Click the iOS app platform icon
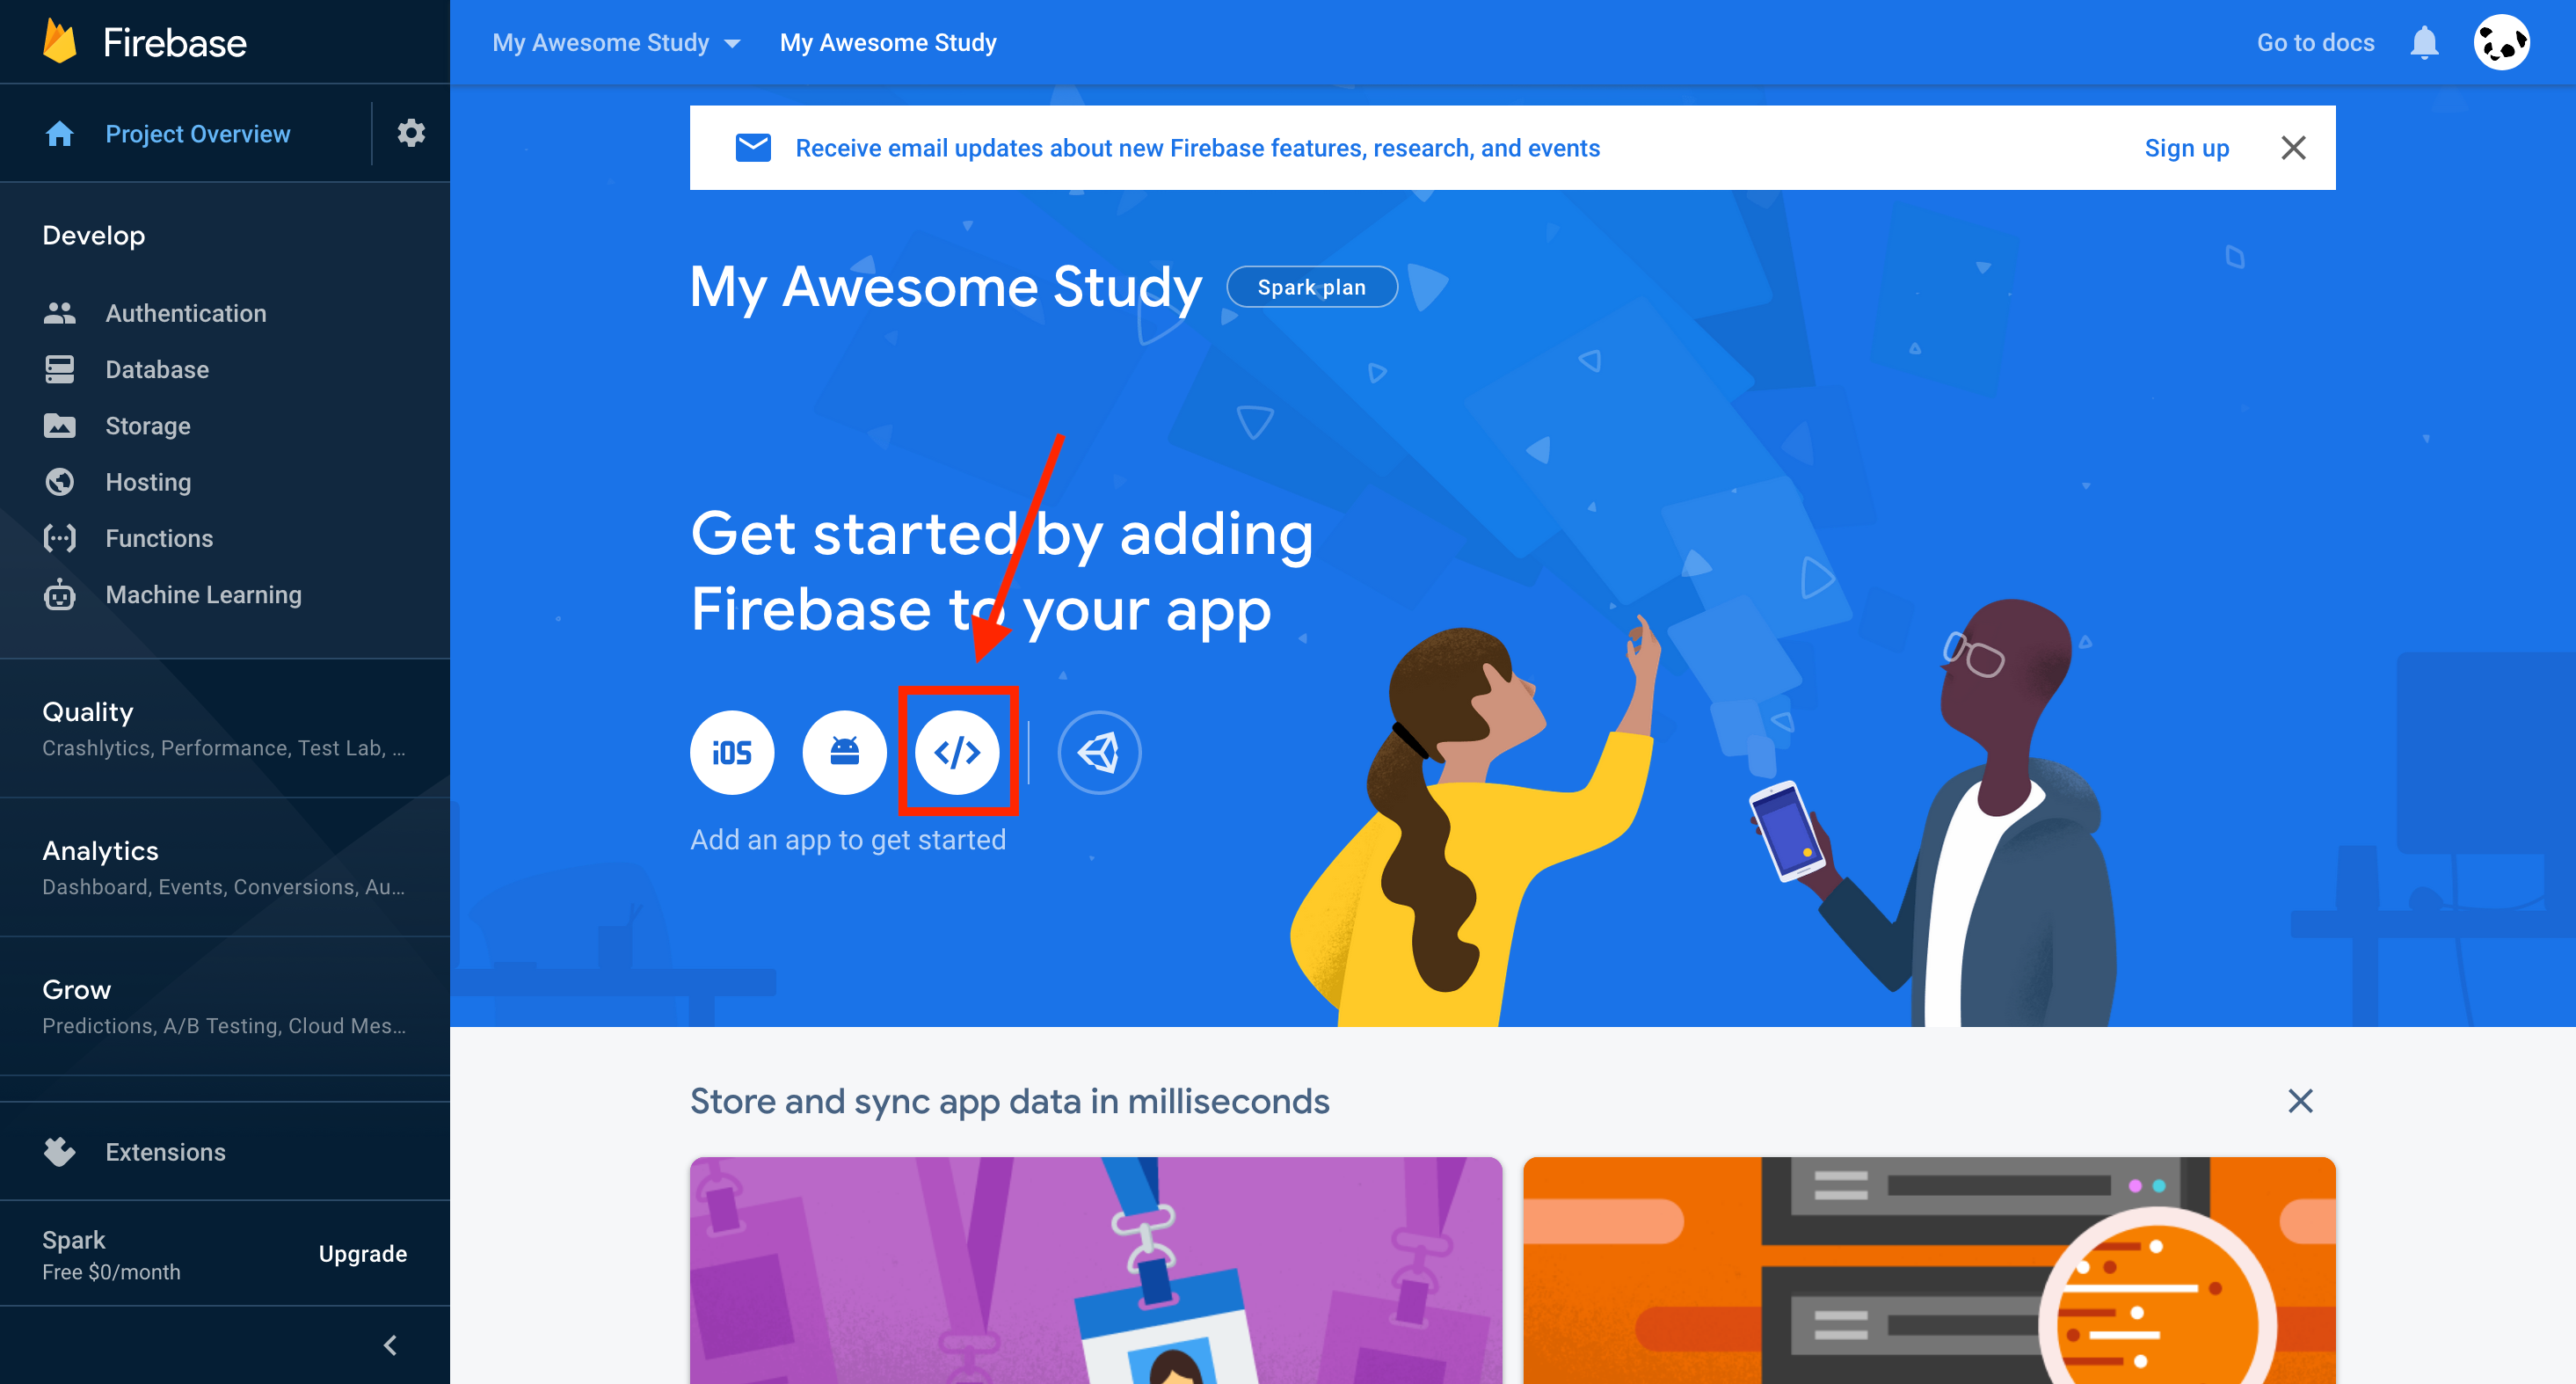The image size is (2576, 1384). [731, 750]
